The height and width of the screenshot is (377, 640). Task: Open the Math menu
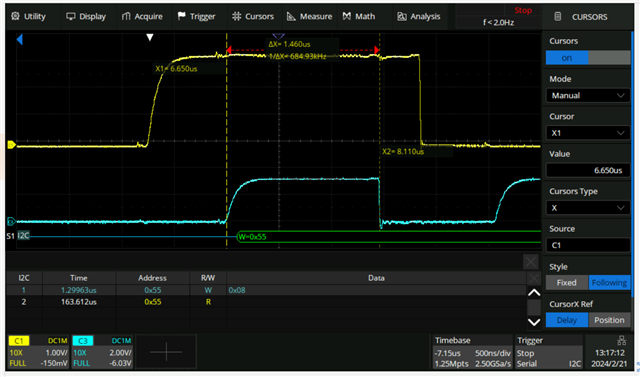click(x=359, y=16)
